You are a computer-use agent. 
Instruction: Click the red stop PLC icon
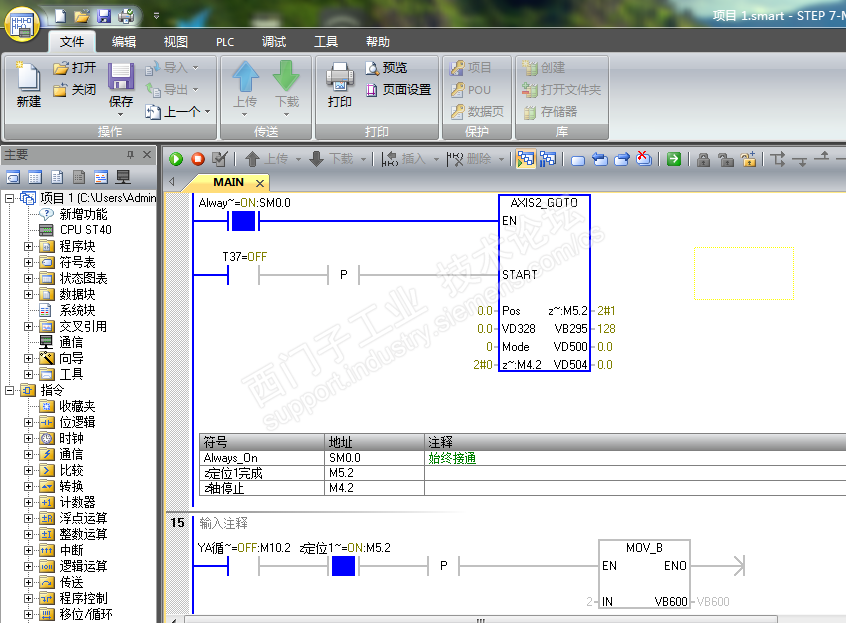[198, 159]
